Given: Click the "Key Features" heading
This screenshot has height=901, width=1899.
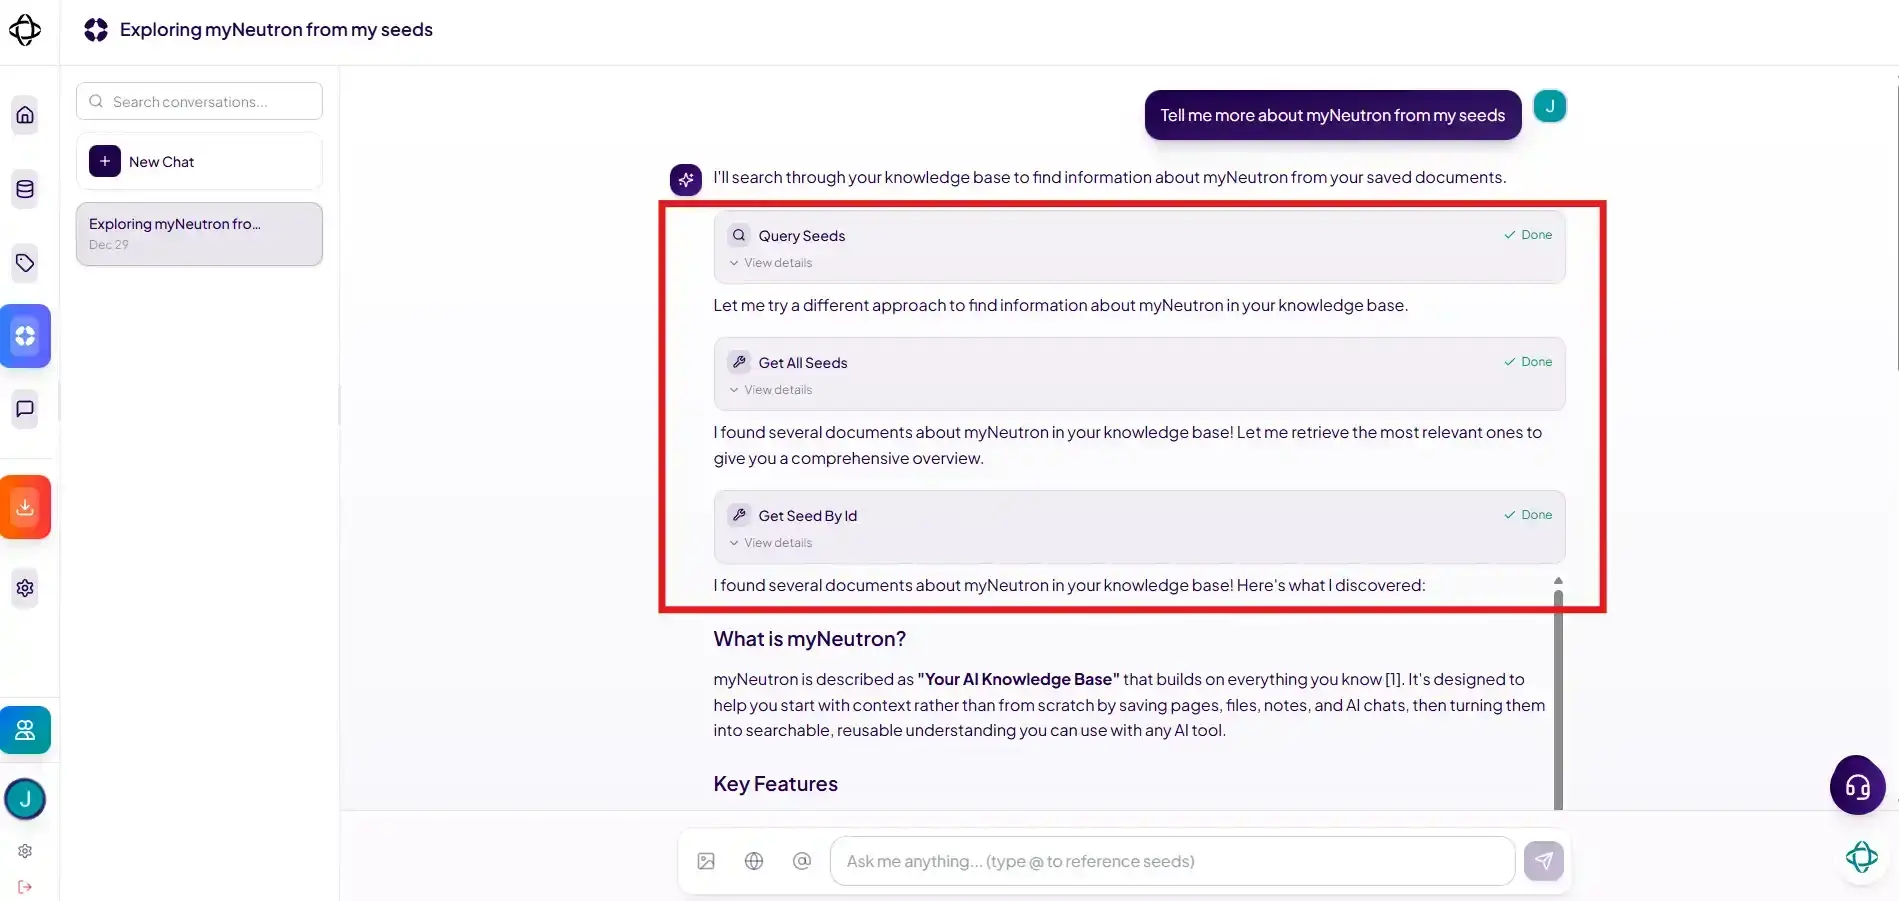Looking at the screenshot, I should (776, 784).
